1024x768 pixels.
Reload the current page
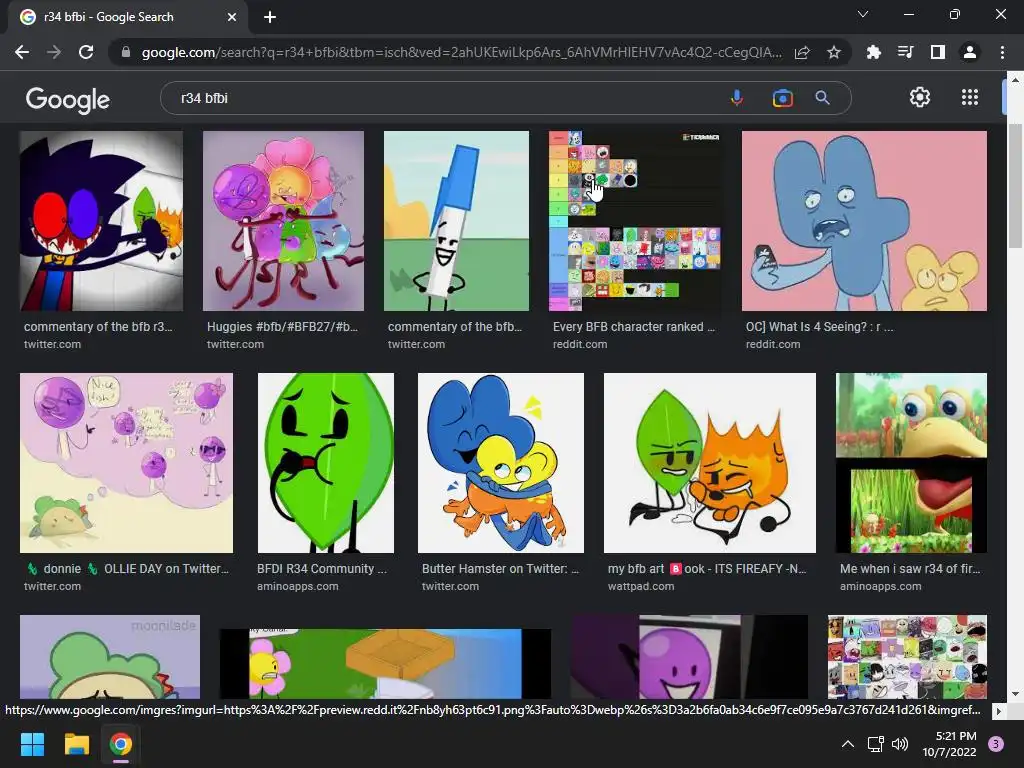86,52
